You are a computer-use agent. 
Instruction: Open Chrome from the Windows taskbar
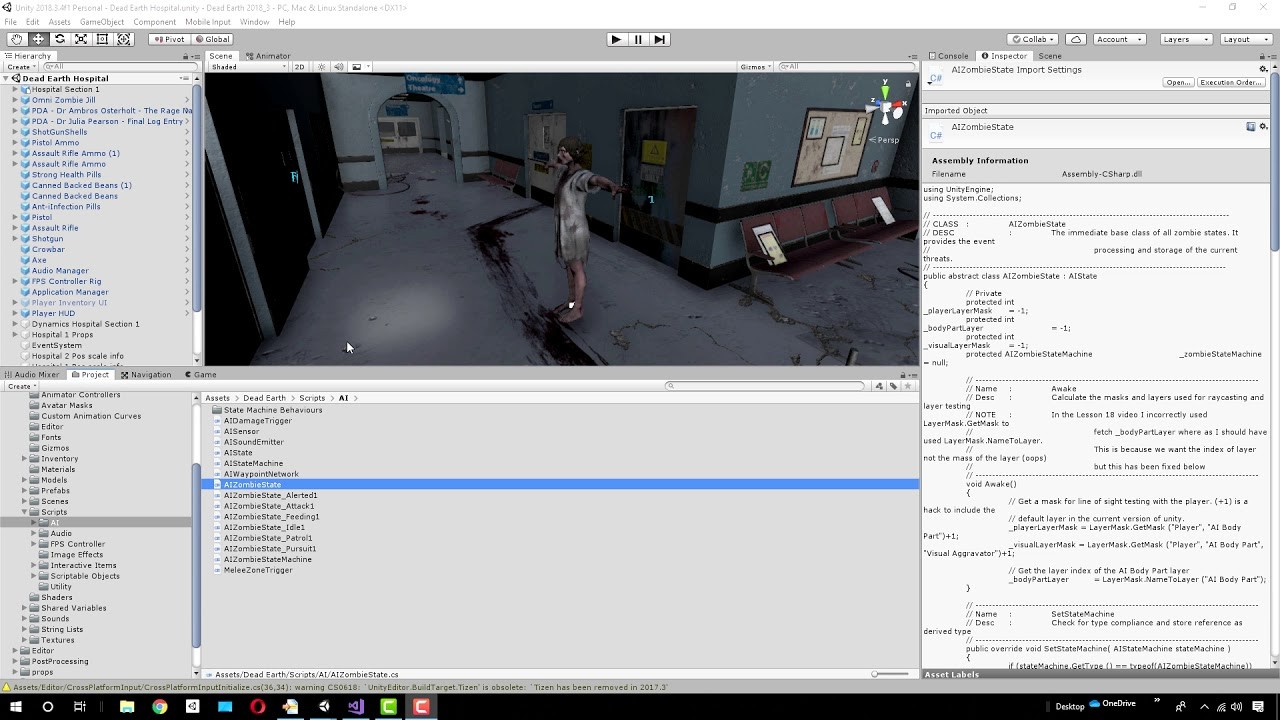tap(160, 706)
